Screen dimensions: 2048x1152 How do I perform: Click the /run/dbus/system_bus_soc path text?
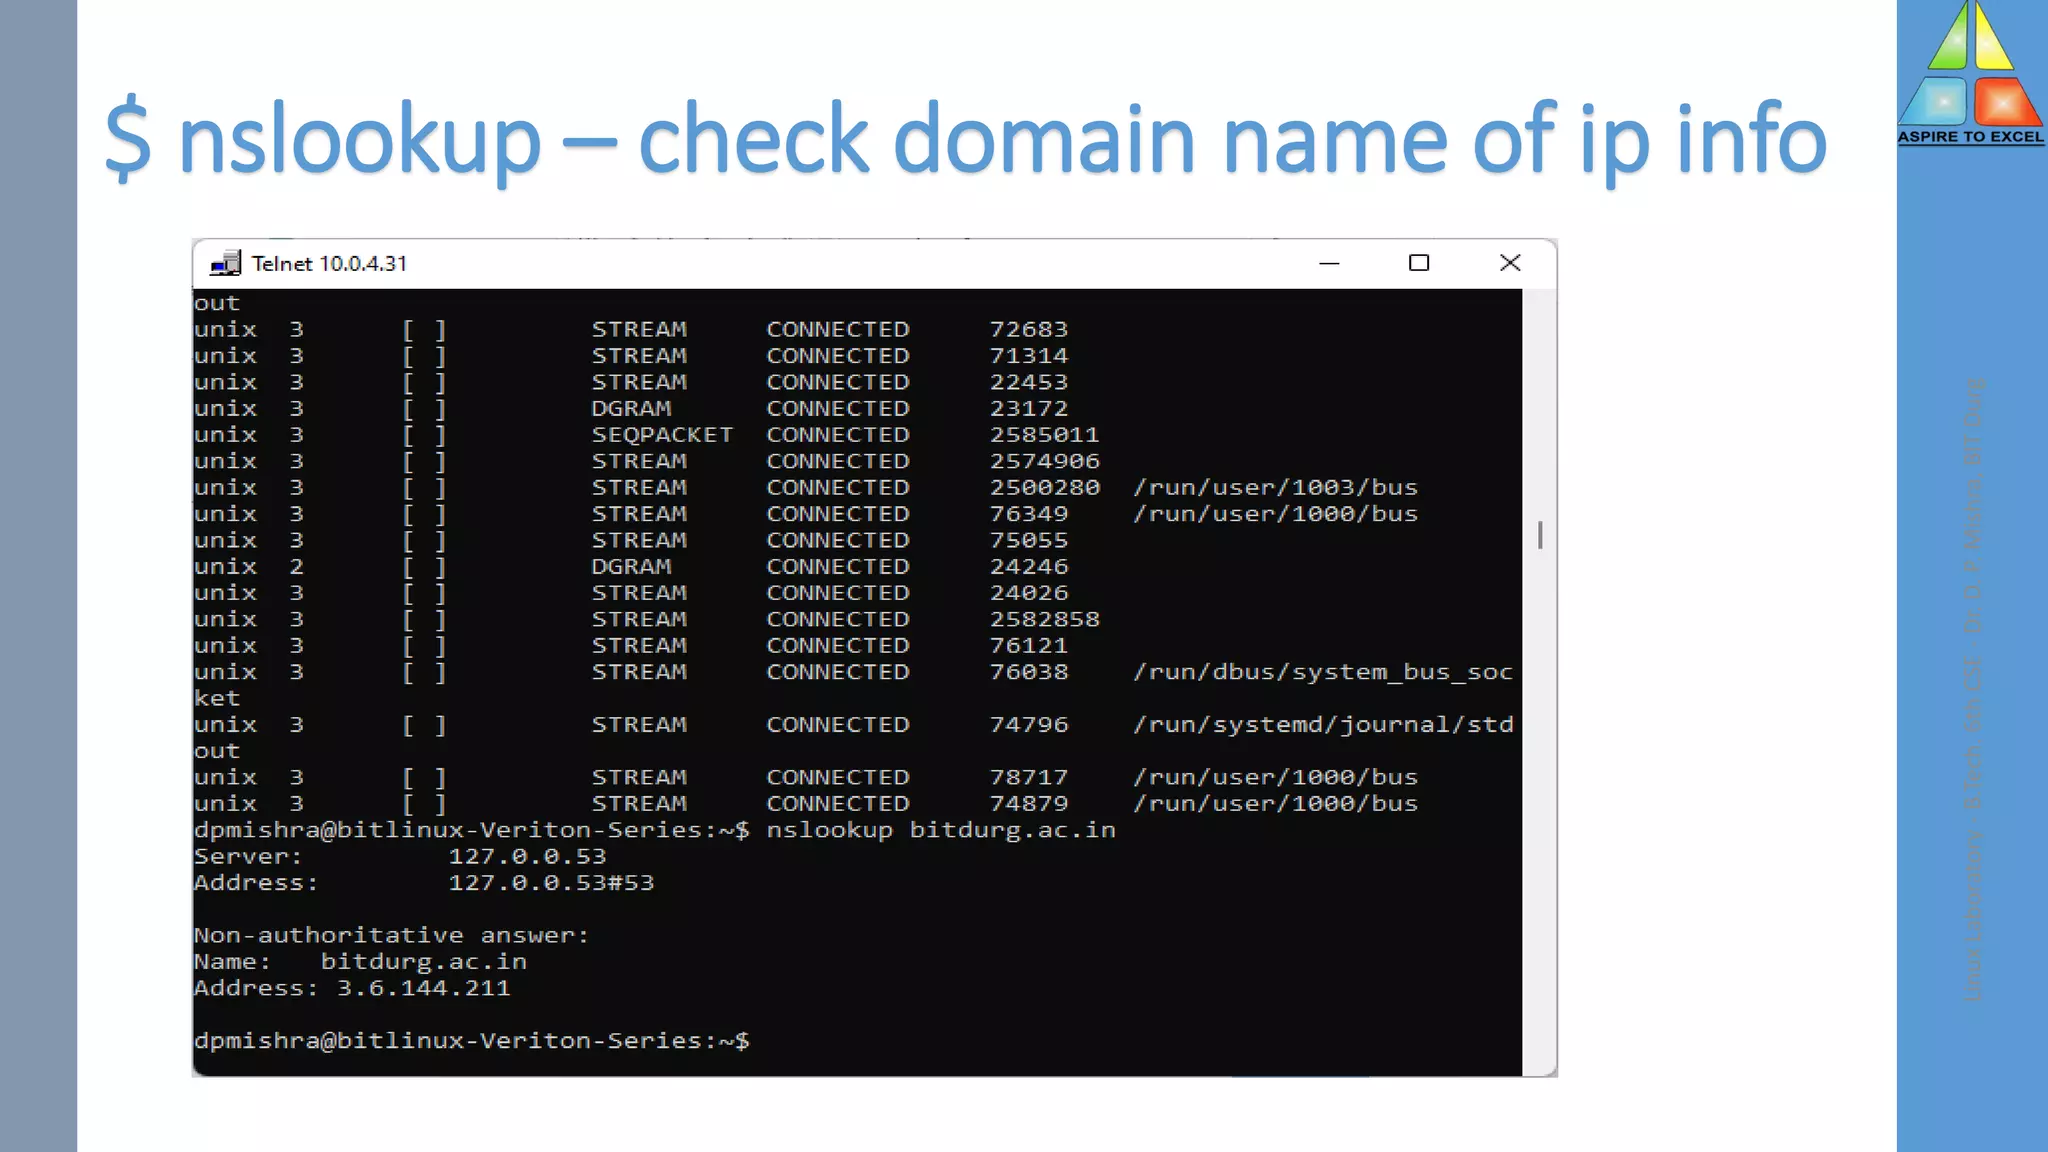[x=1324, y=672]
